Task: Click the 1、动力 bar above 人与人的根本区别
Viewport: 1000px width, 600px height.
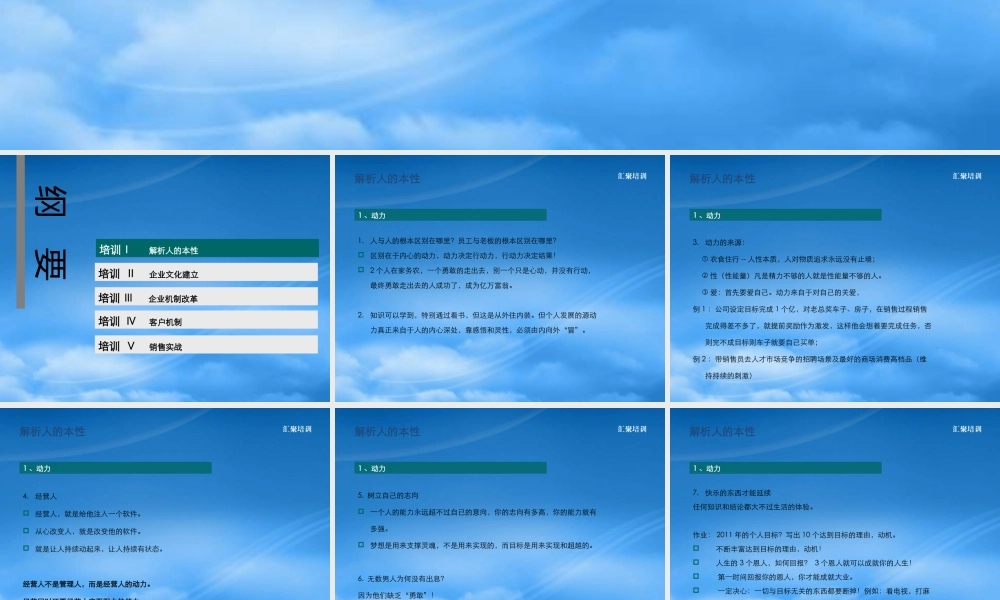Action: (x=450, y=215)
